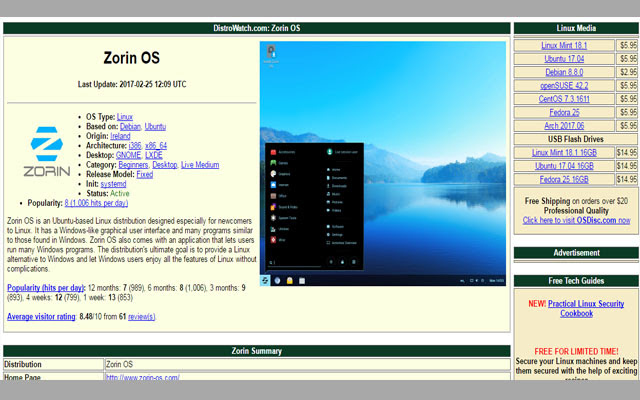This screenshot has height=400, width=640.
Task: Open Practical Linux Security Cookbook link
Action: (586, 309)
